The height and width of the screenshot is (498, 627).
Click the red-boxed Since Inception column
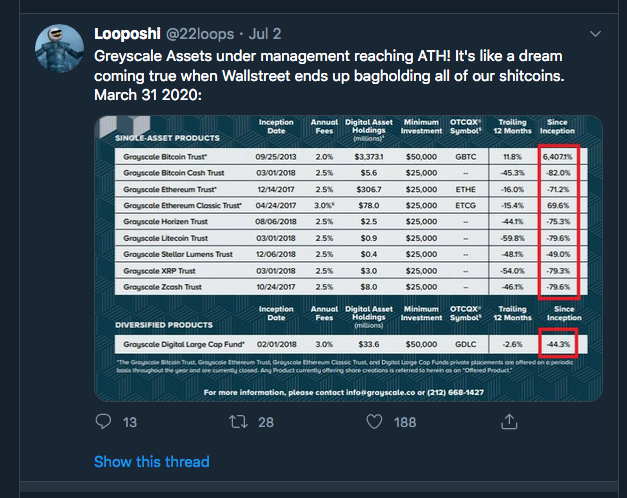[x=559, y=222]
